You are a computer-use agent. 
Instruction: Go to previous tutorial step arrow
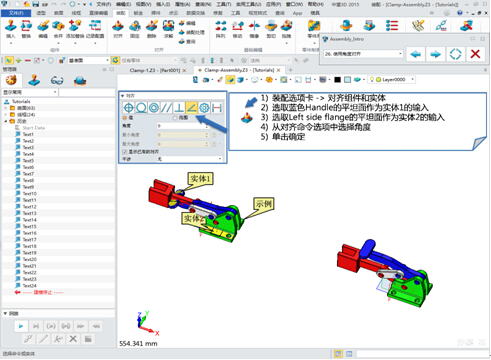(x=416, y=54)
